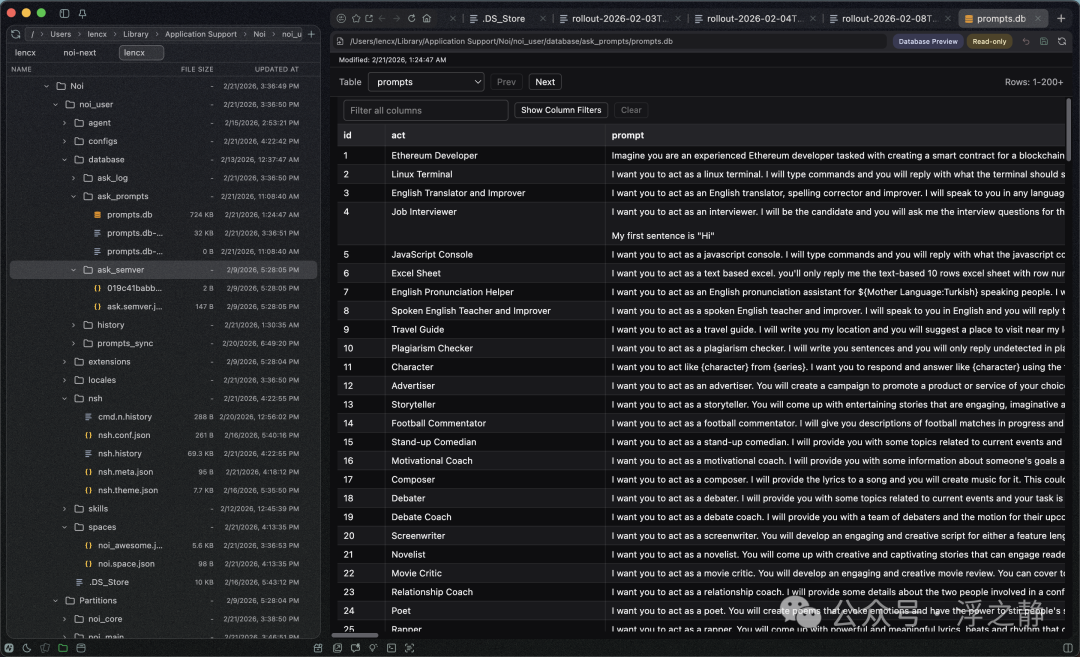
Task: Click the horizontal scrollbar under the table
Action: (x=355, y=635)
